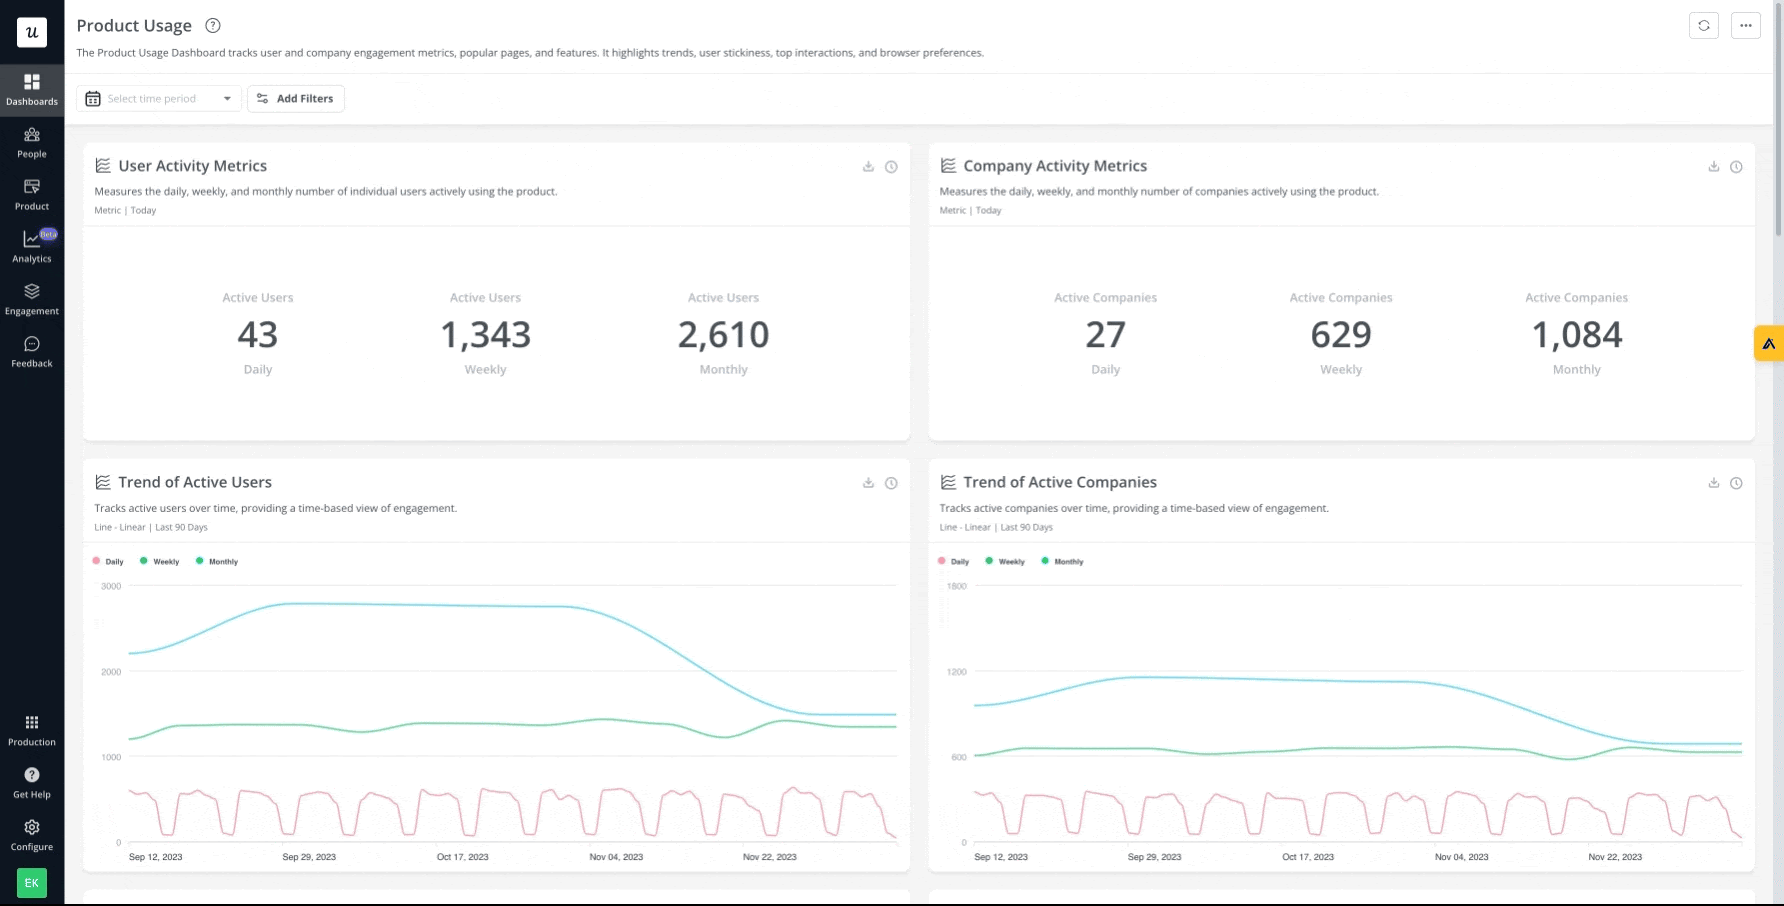
Task: Click the Add Filters button
Action: tap(296, 98)
